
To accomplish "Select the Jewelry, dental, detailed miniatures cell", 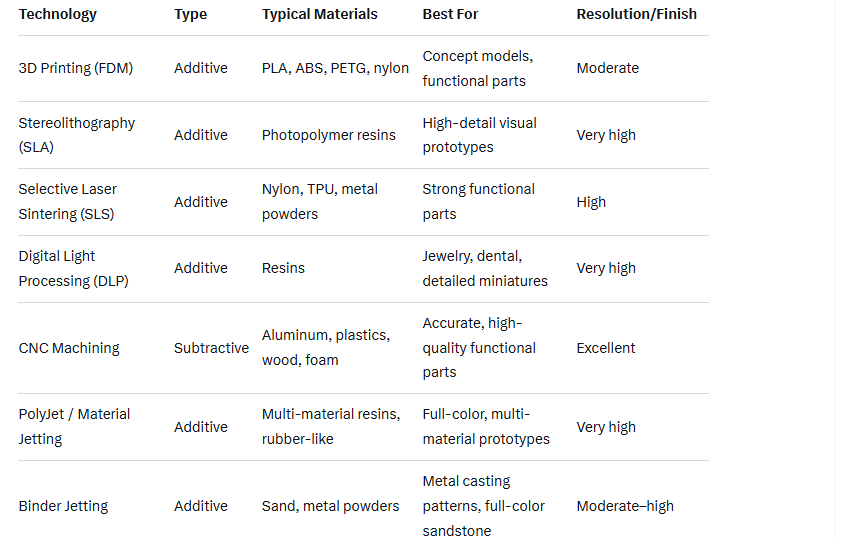I will [485, 268].
